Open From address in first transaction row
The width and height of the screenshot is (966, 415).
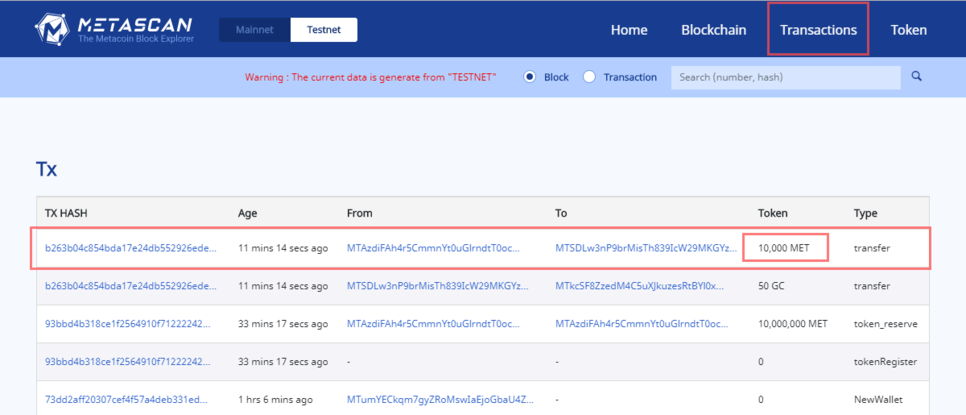pos(433,248)
